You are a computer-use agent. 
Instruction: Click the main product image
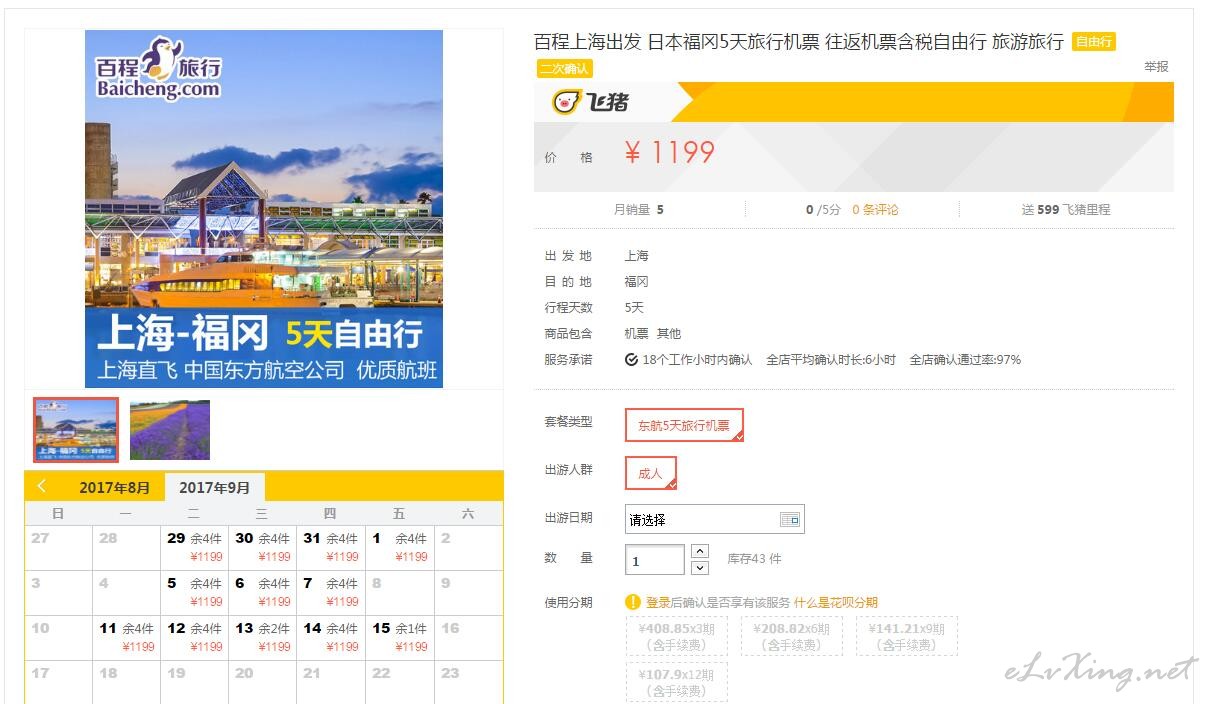264,208
